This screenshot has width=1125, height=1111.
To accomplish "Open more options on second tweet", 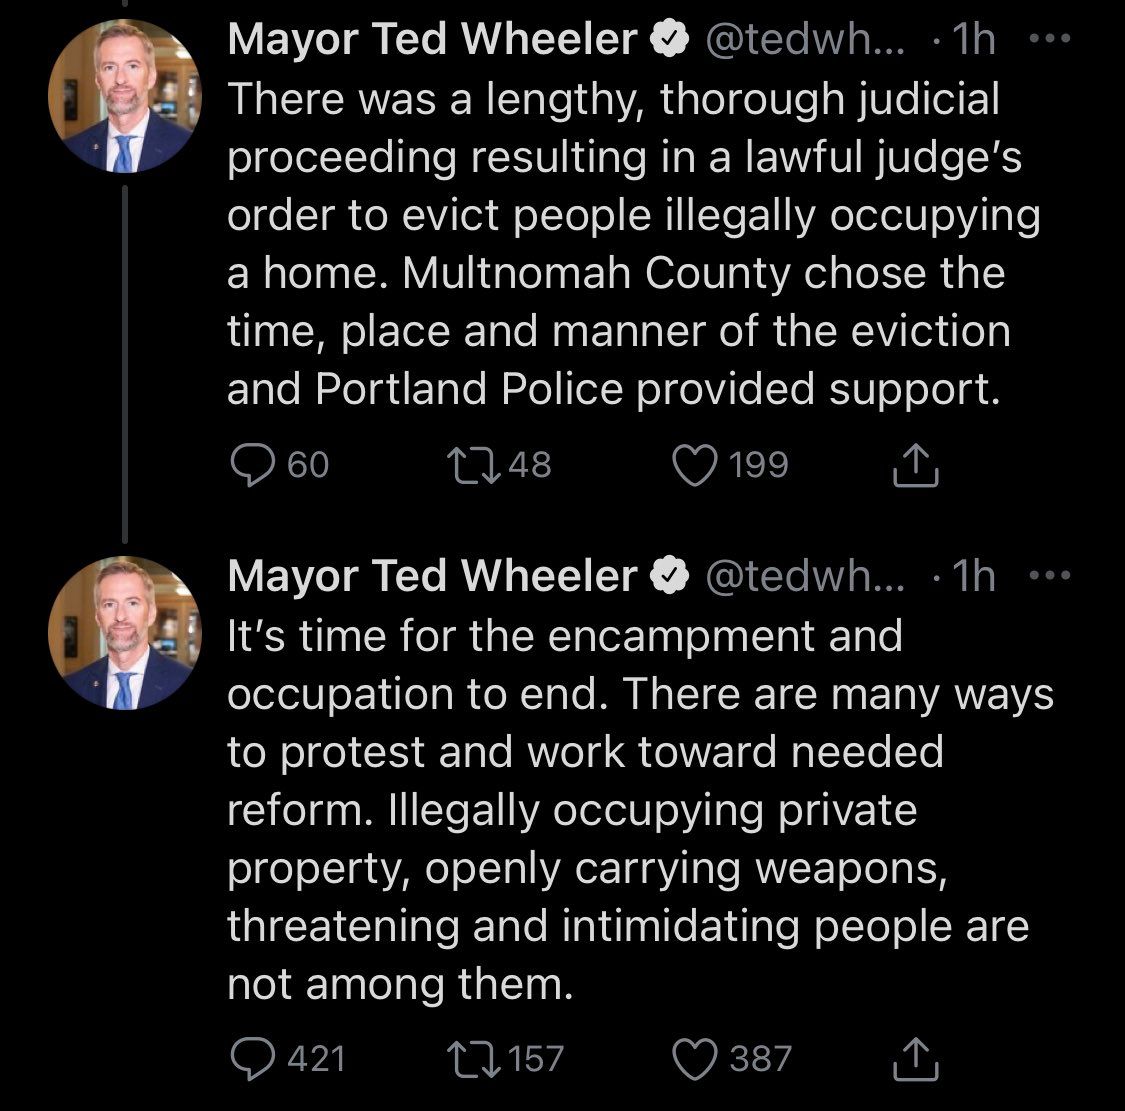I will [x=1049, y=576].
